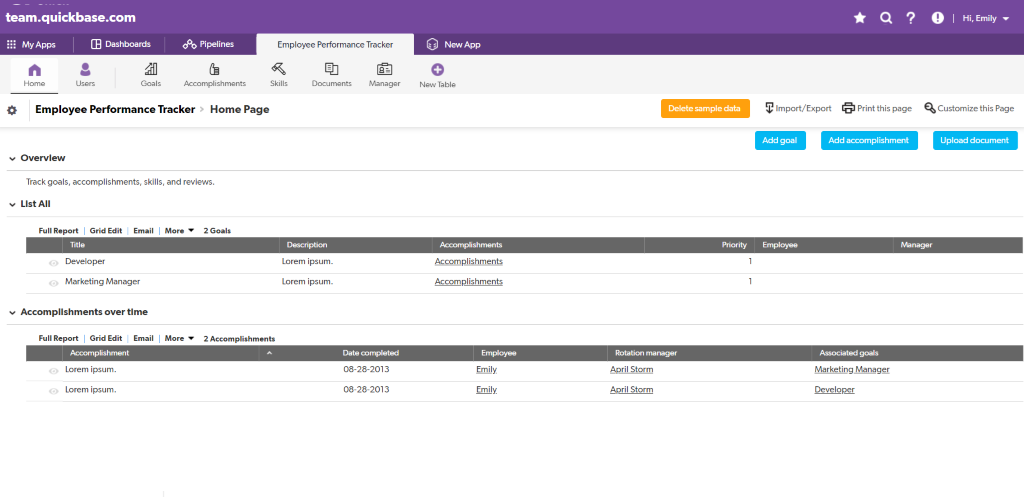
Task: Click the app settings gear icon
Action: (x=12, y=110)
